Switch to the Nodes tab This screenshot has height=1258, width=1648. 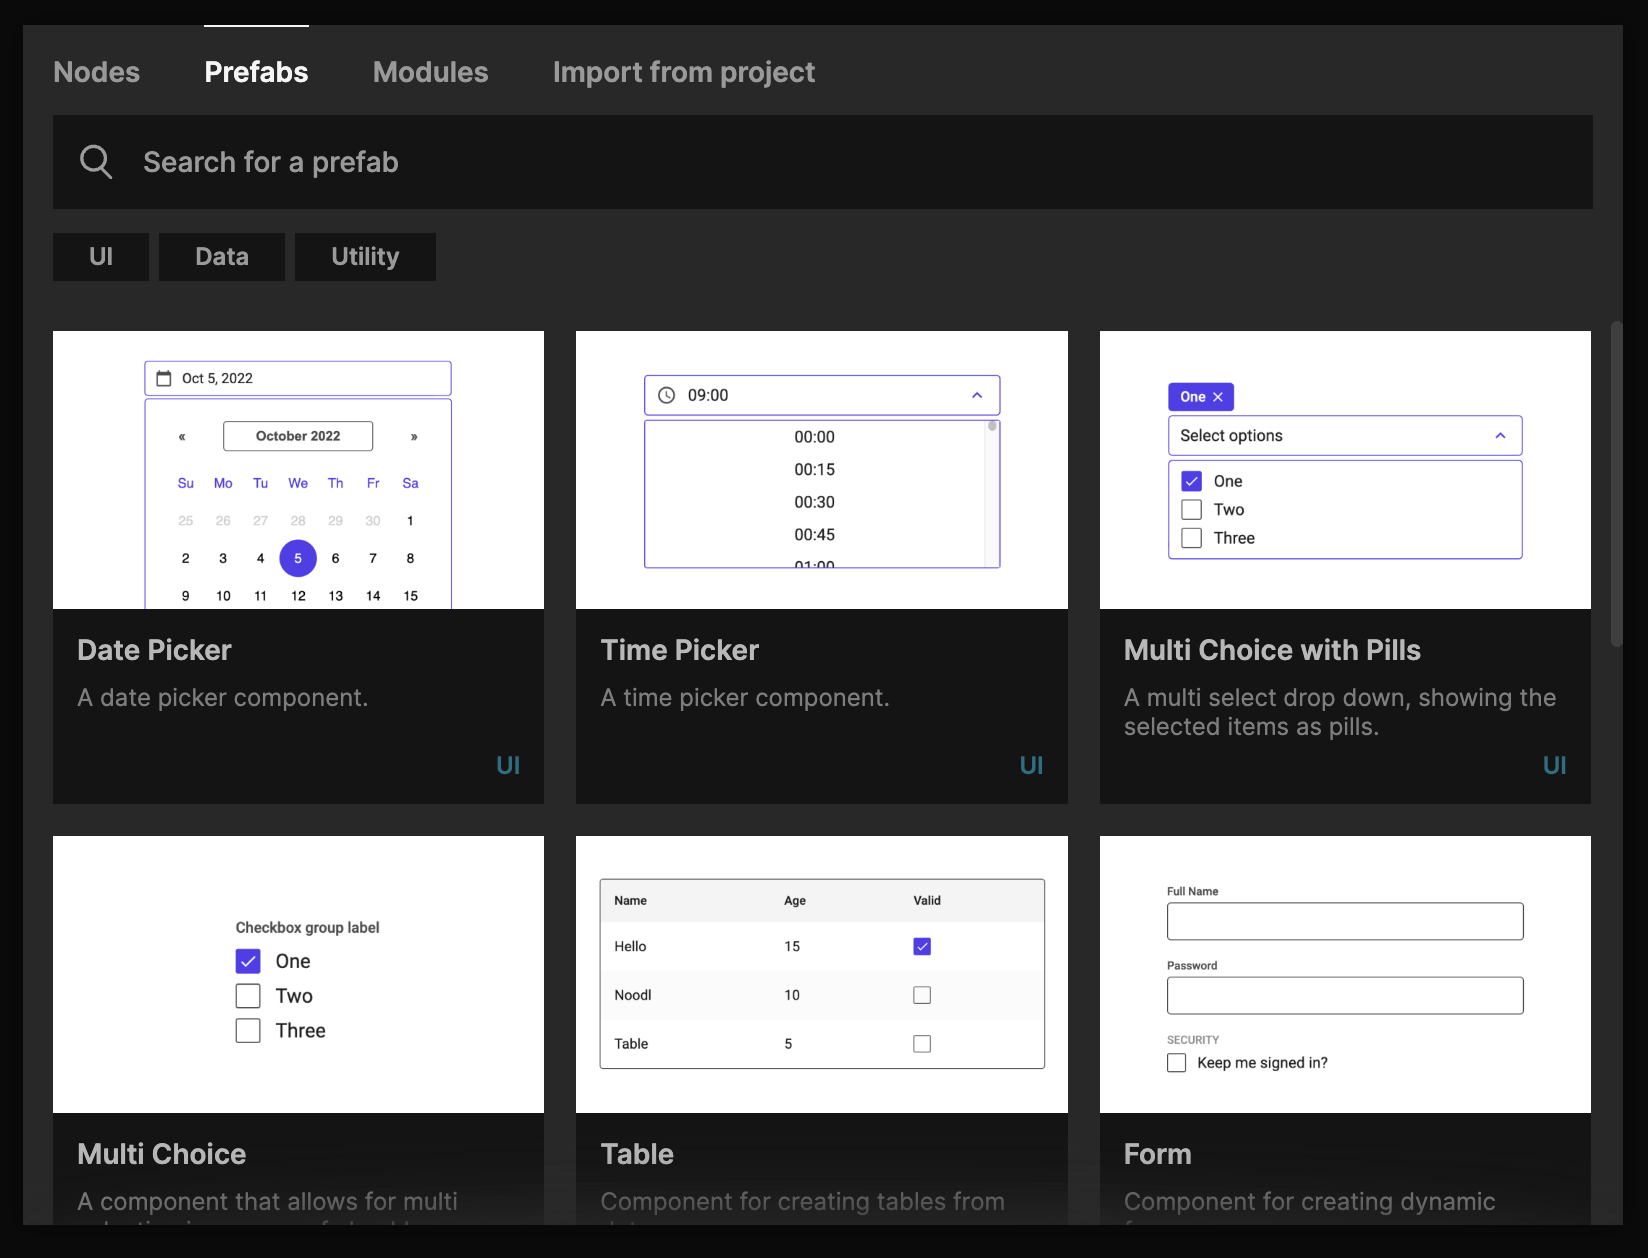tap(97, 72)
